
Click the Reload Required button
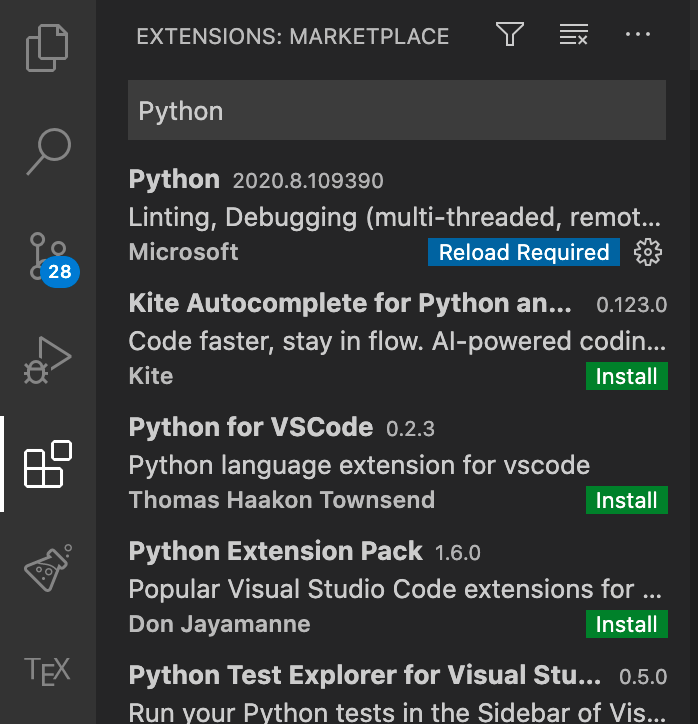tap(524, 252)
